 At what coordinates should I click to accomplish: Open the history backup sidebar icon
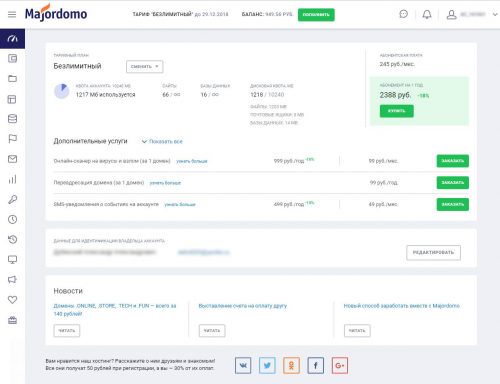(12, 239)
